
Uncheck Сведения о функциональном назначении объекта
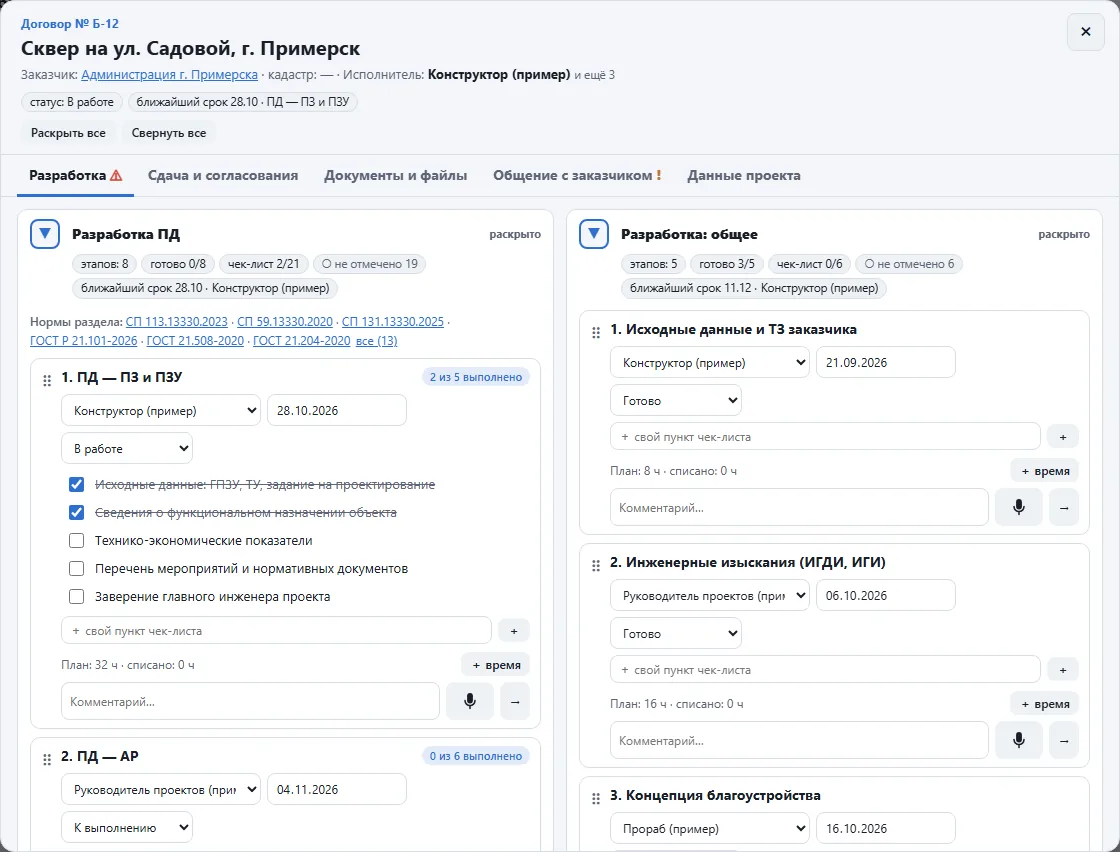click(76, 512)
